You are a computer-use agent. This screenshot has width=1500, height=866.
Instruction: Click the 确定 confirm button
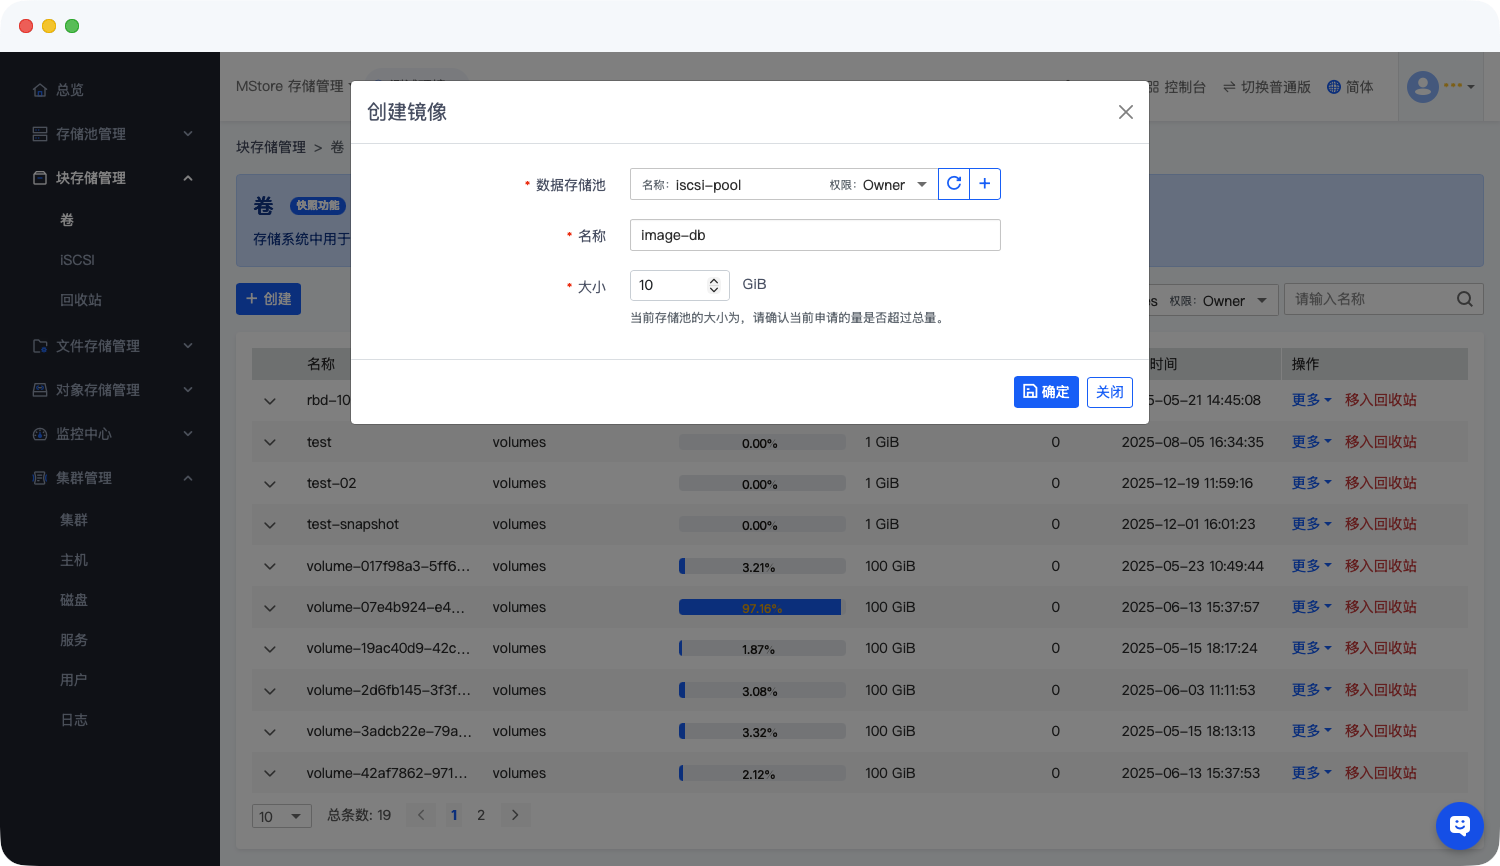tap(1045, 392)
